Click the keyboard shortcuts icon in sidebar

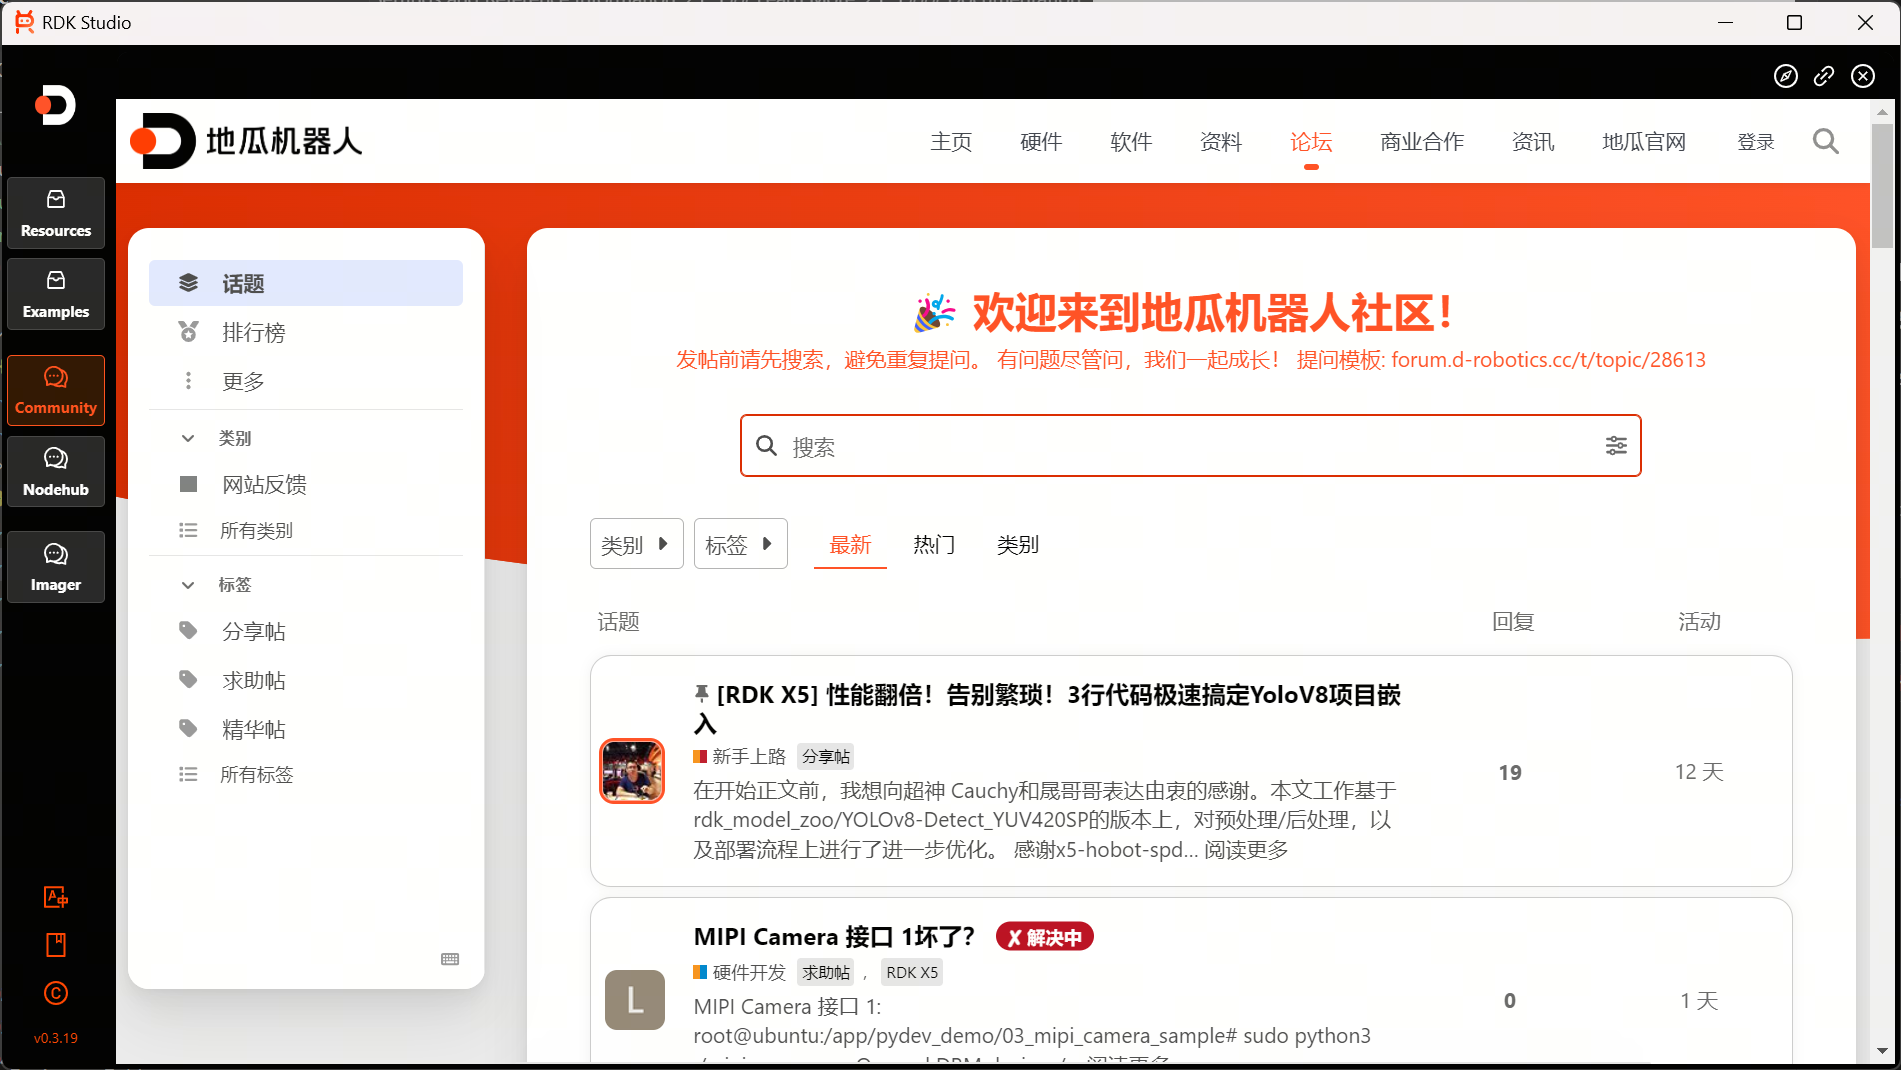(450, 959)
